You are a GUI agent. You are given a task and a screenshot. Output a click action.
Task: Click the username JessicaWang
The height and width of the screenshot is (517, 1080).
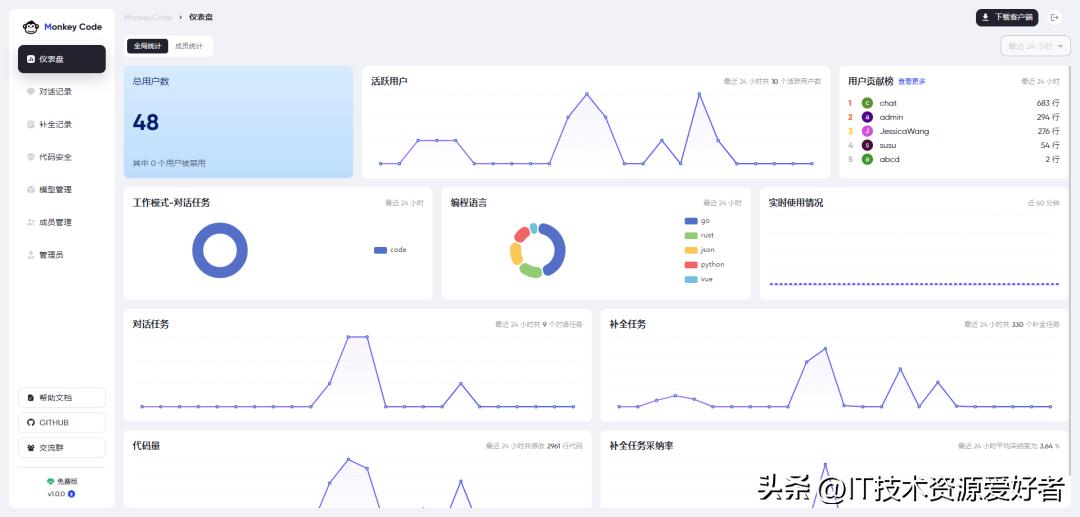[903, 131]
